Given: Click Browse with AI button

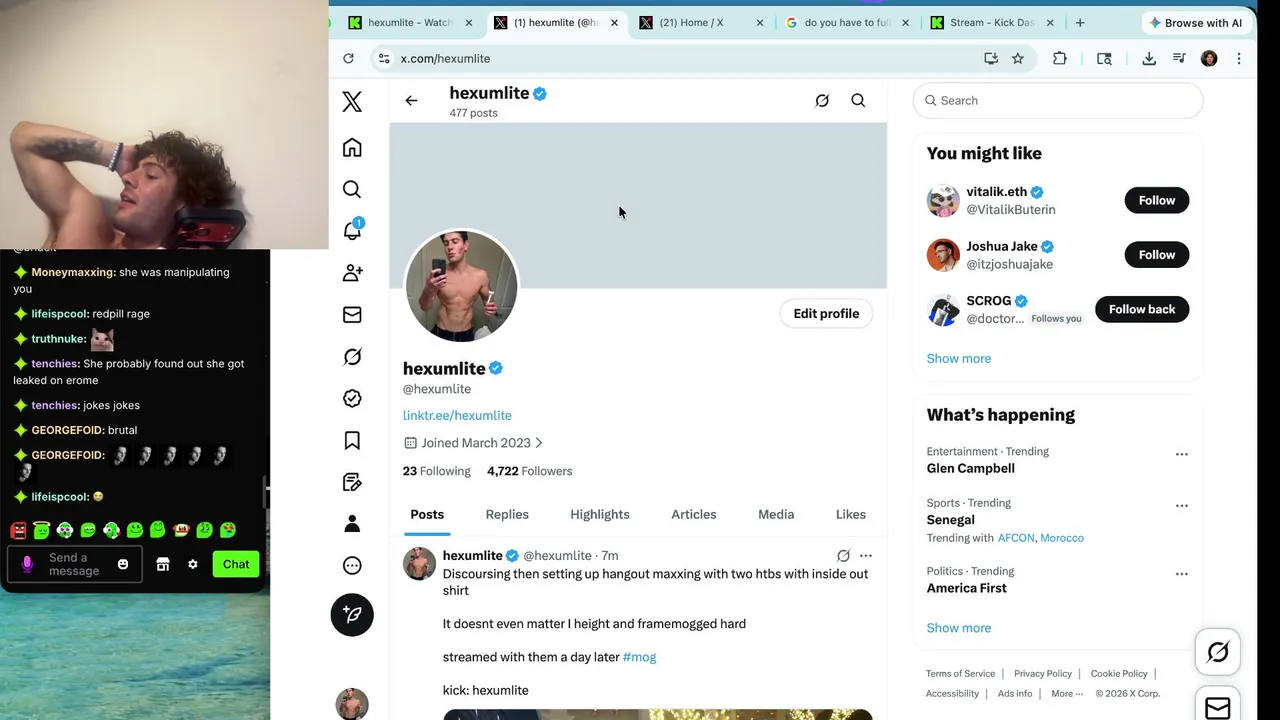Looking at the screenshot, I should pyautogui.click(x=1196, y=23).
